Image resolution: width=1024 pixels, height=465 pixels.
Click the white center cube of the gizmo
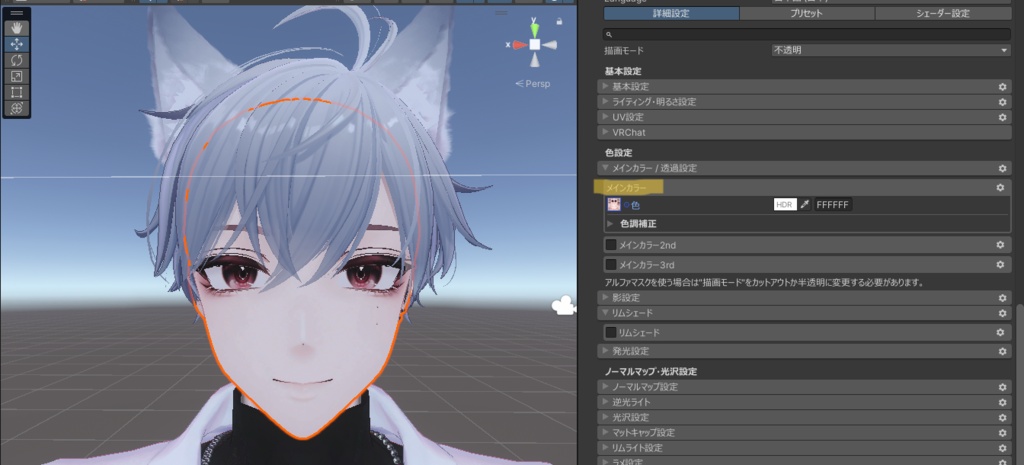tap(534, 44)
